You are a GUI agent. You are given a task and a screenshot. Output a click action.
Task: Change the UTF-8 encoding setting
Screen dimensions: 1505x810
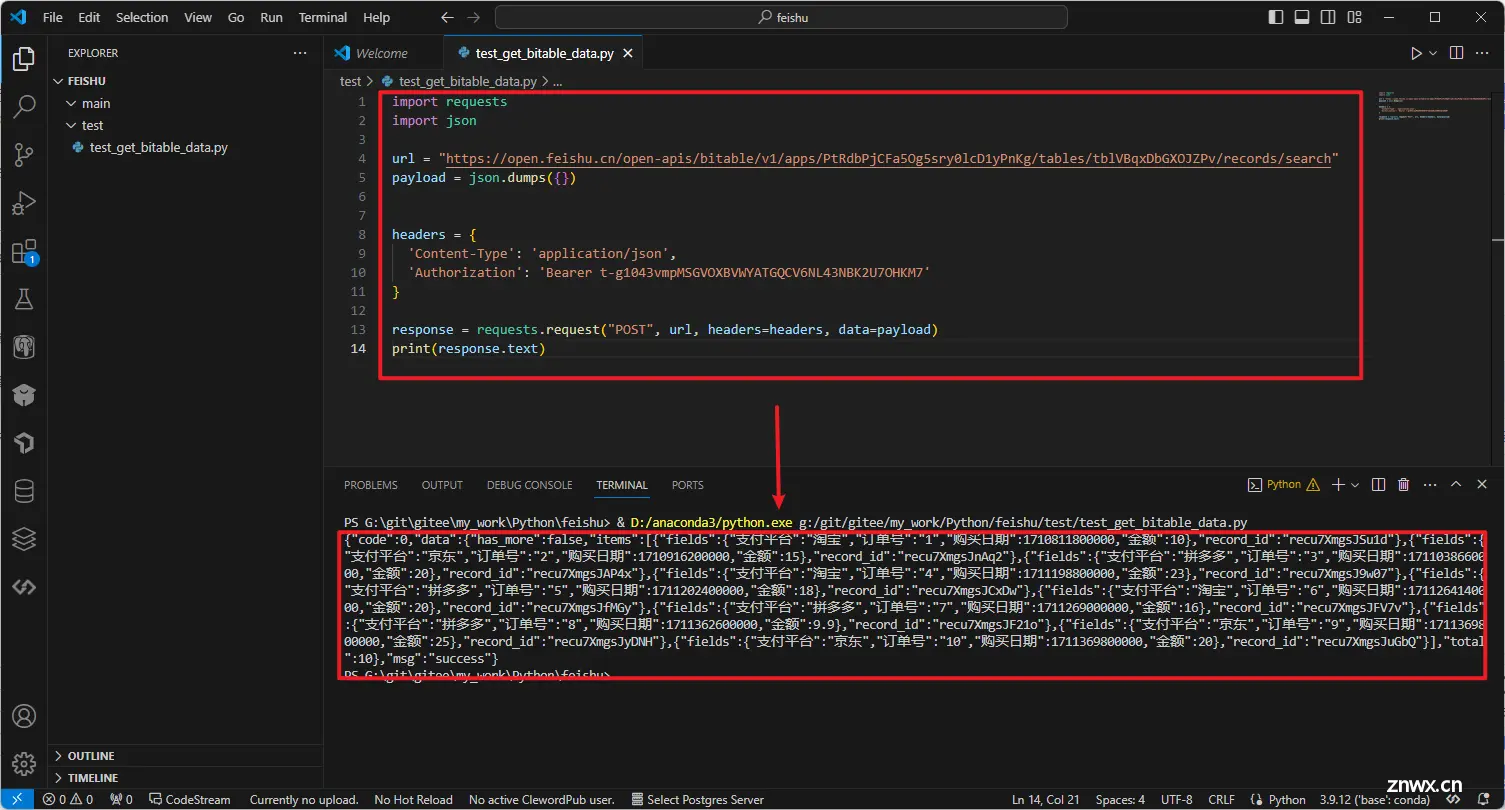tap(1176, 799)
